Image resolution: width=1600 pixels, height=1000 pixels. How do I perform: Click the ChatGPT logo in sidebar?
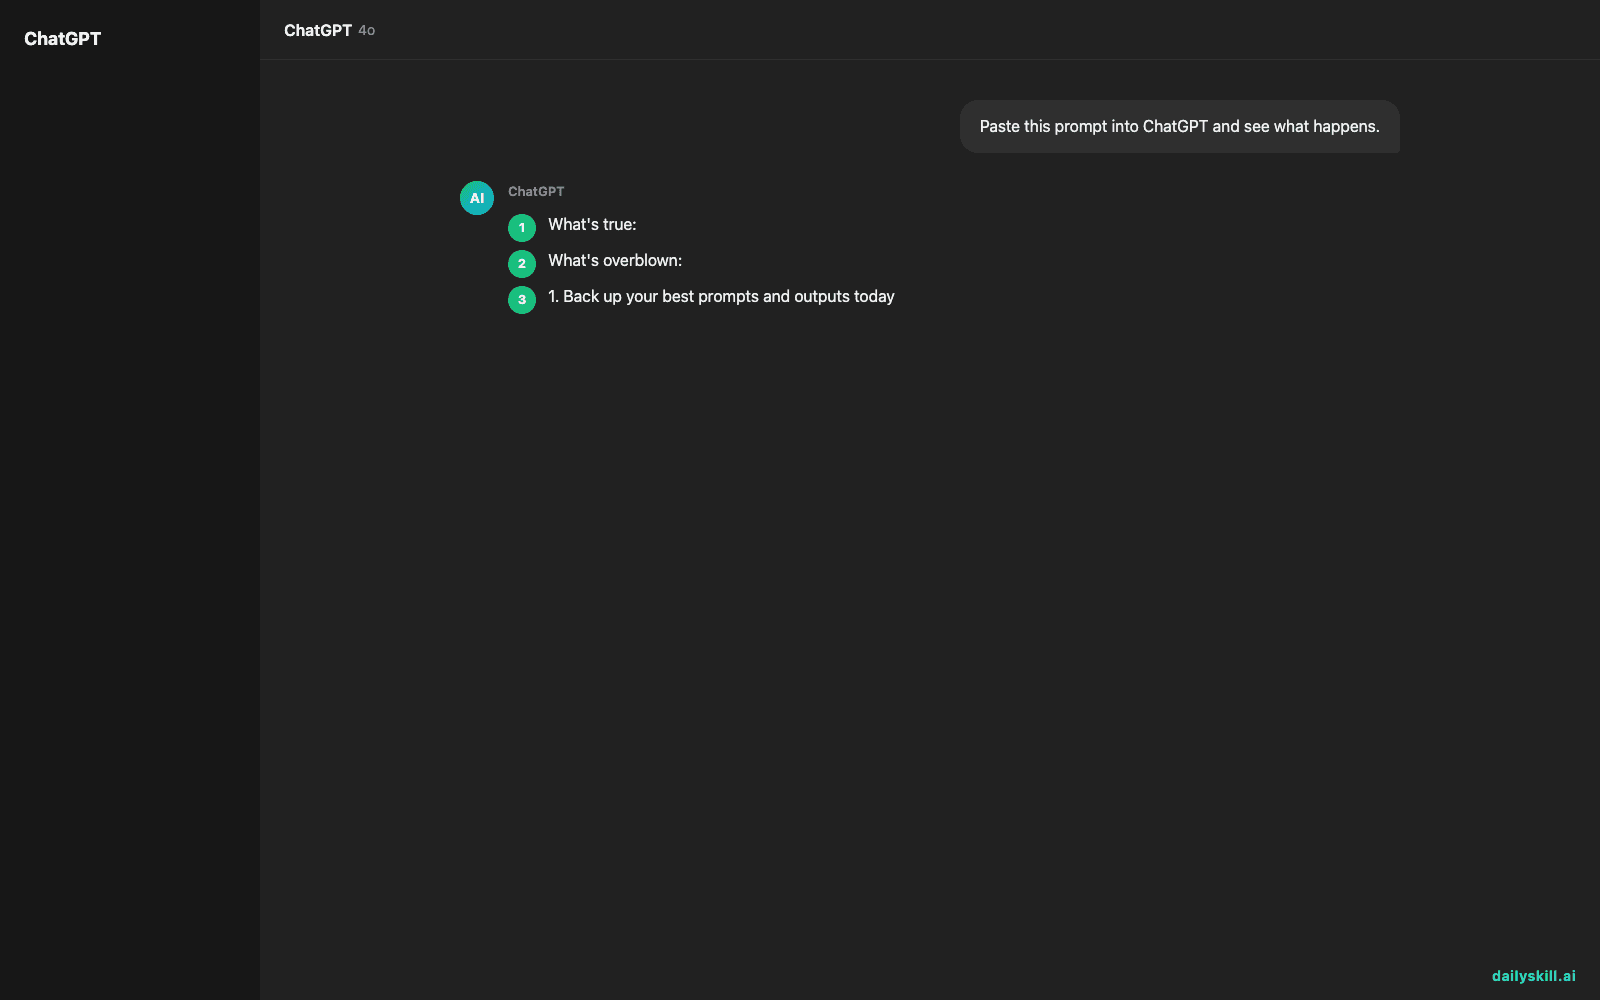[62, 39]
